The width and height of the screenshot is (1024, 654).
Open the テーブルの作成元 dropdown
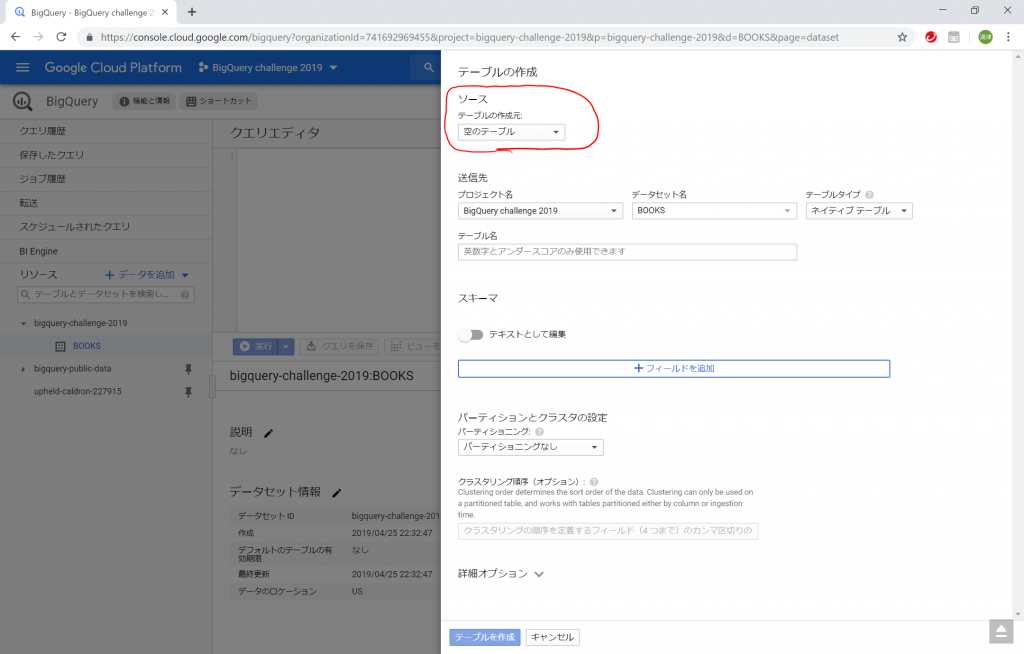tap(511, 132)
